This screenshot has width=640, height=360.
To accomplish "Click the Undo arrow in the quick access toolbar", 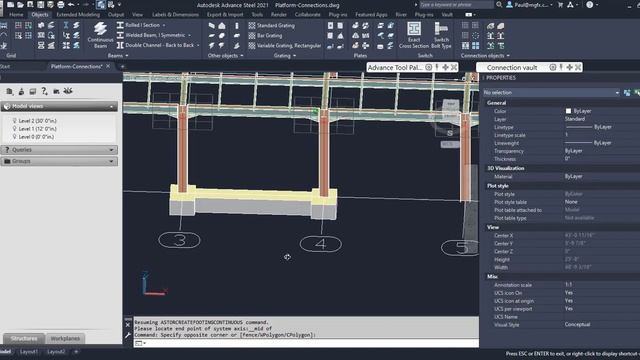I will click(x=71, y=5).
